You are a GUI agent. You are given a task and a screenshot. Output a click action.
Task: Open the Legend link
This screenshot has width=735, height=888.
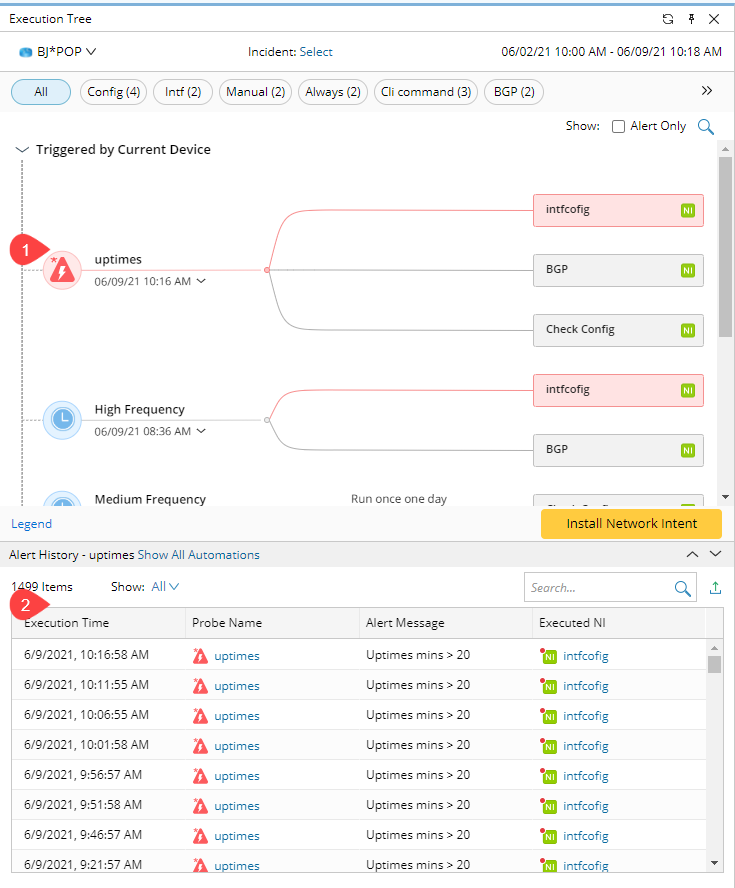pyautogui.click(x=32, y=524)
